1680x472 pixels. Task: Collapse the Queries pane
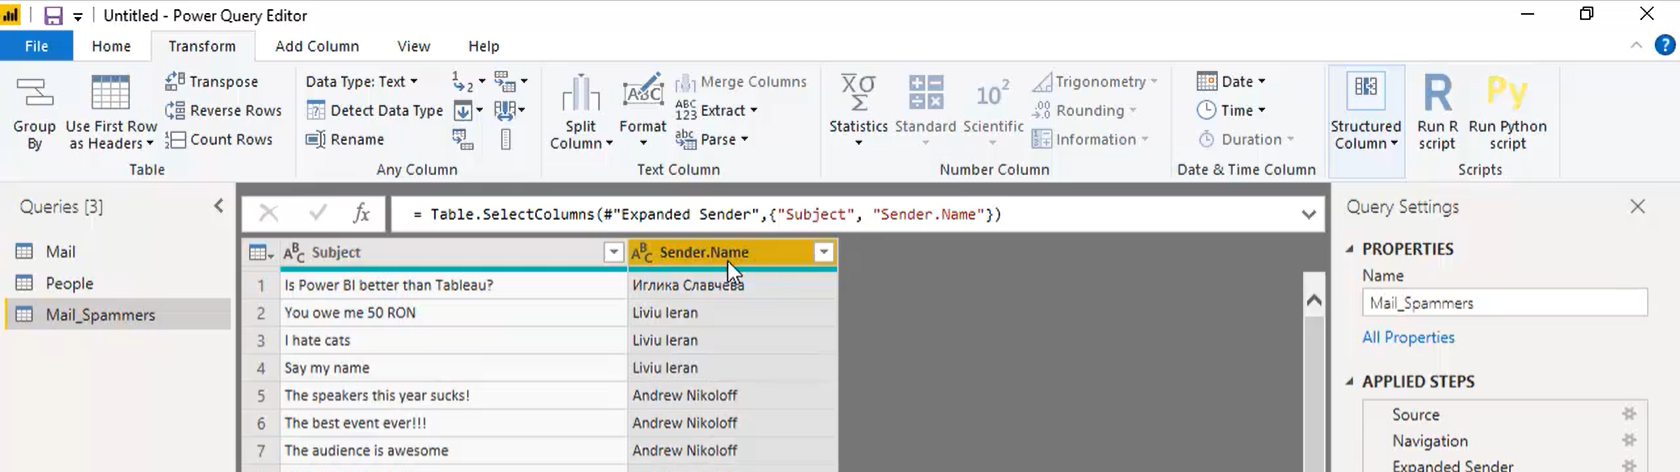point(219,206)
